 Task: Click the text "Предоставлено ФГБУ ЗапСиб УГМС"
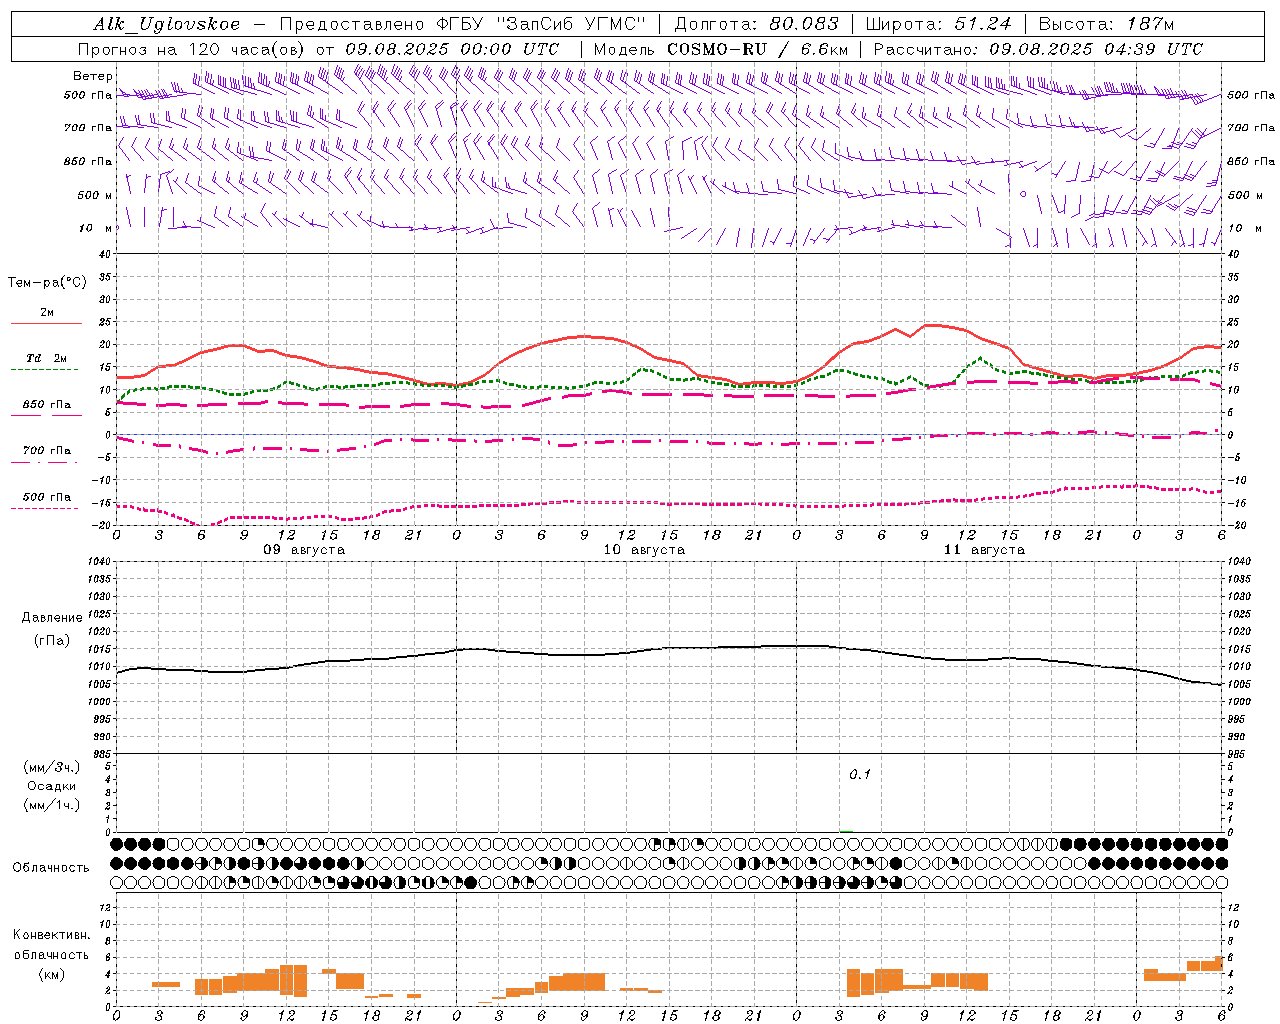click(x=463, y=24)
